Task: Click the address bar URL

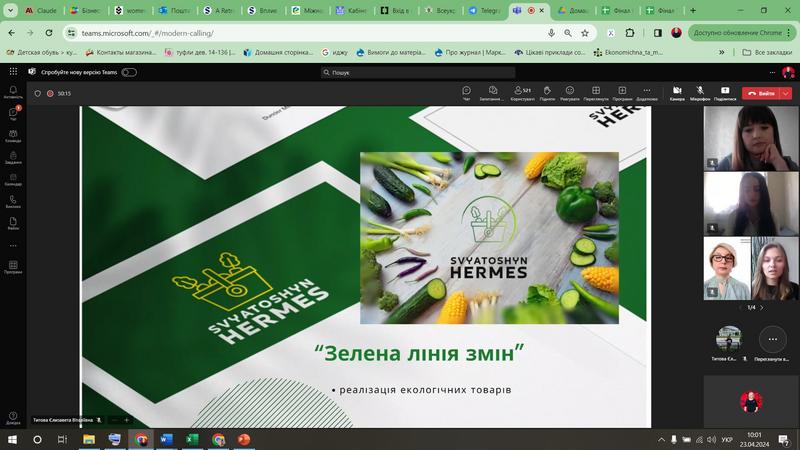Action: click(147, 33)
